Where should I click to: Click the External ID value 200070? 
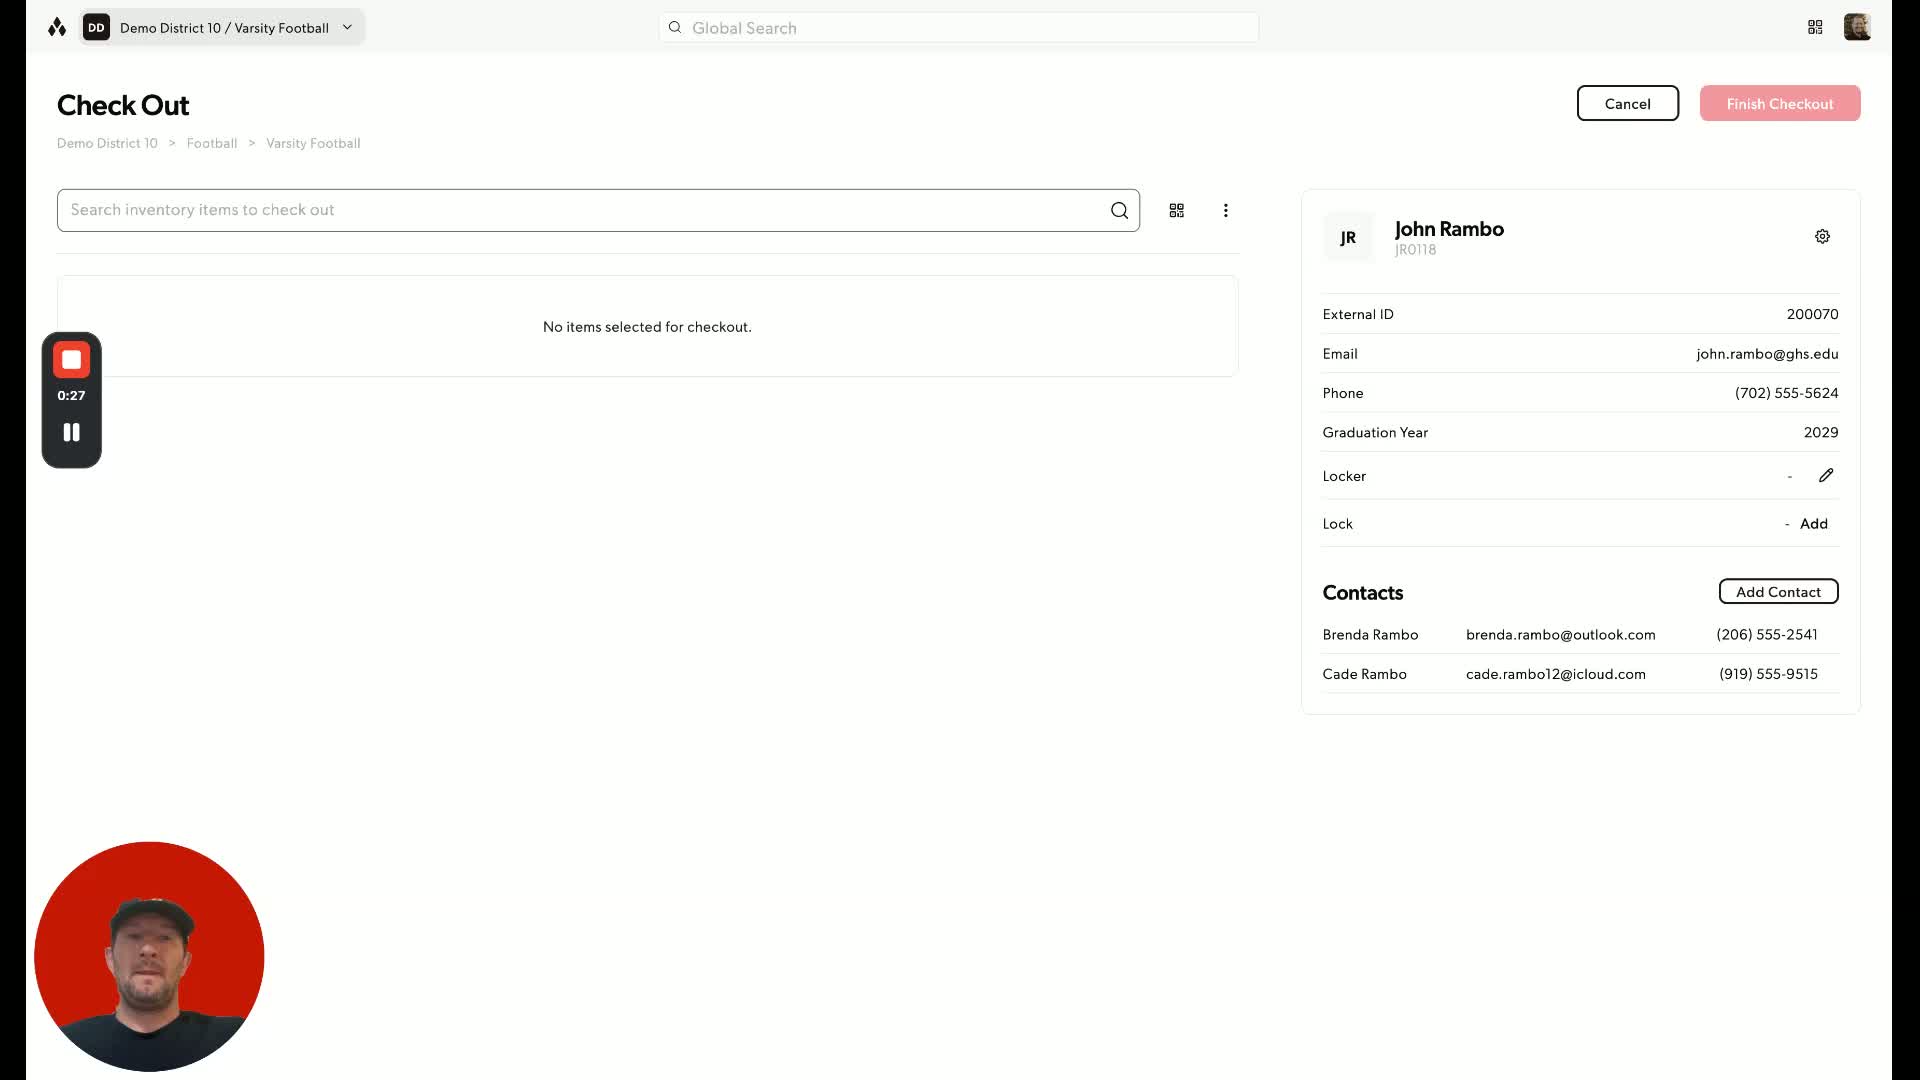(1812, 314)
